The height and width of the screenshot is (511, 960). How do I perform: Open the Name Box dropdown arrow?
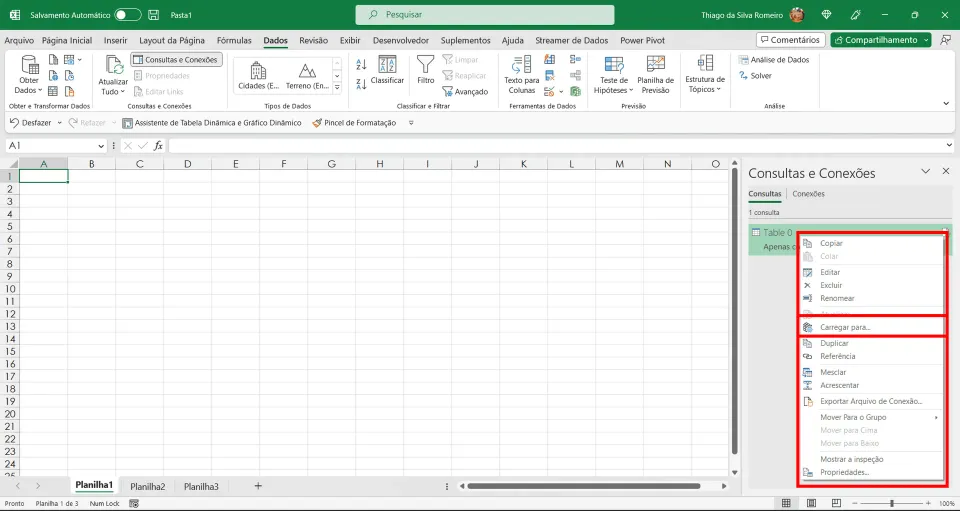click(101, 146)
